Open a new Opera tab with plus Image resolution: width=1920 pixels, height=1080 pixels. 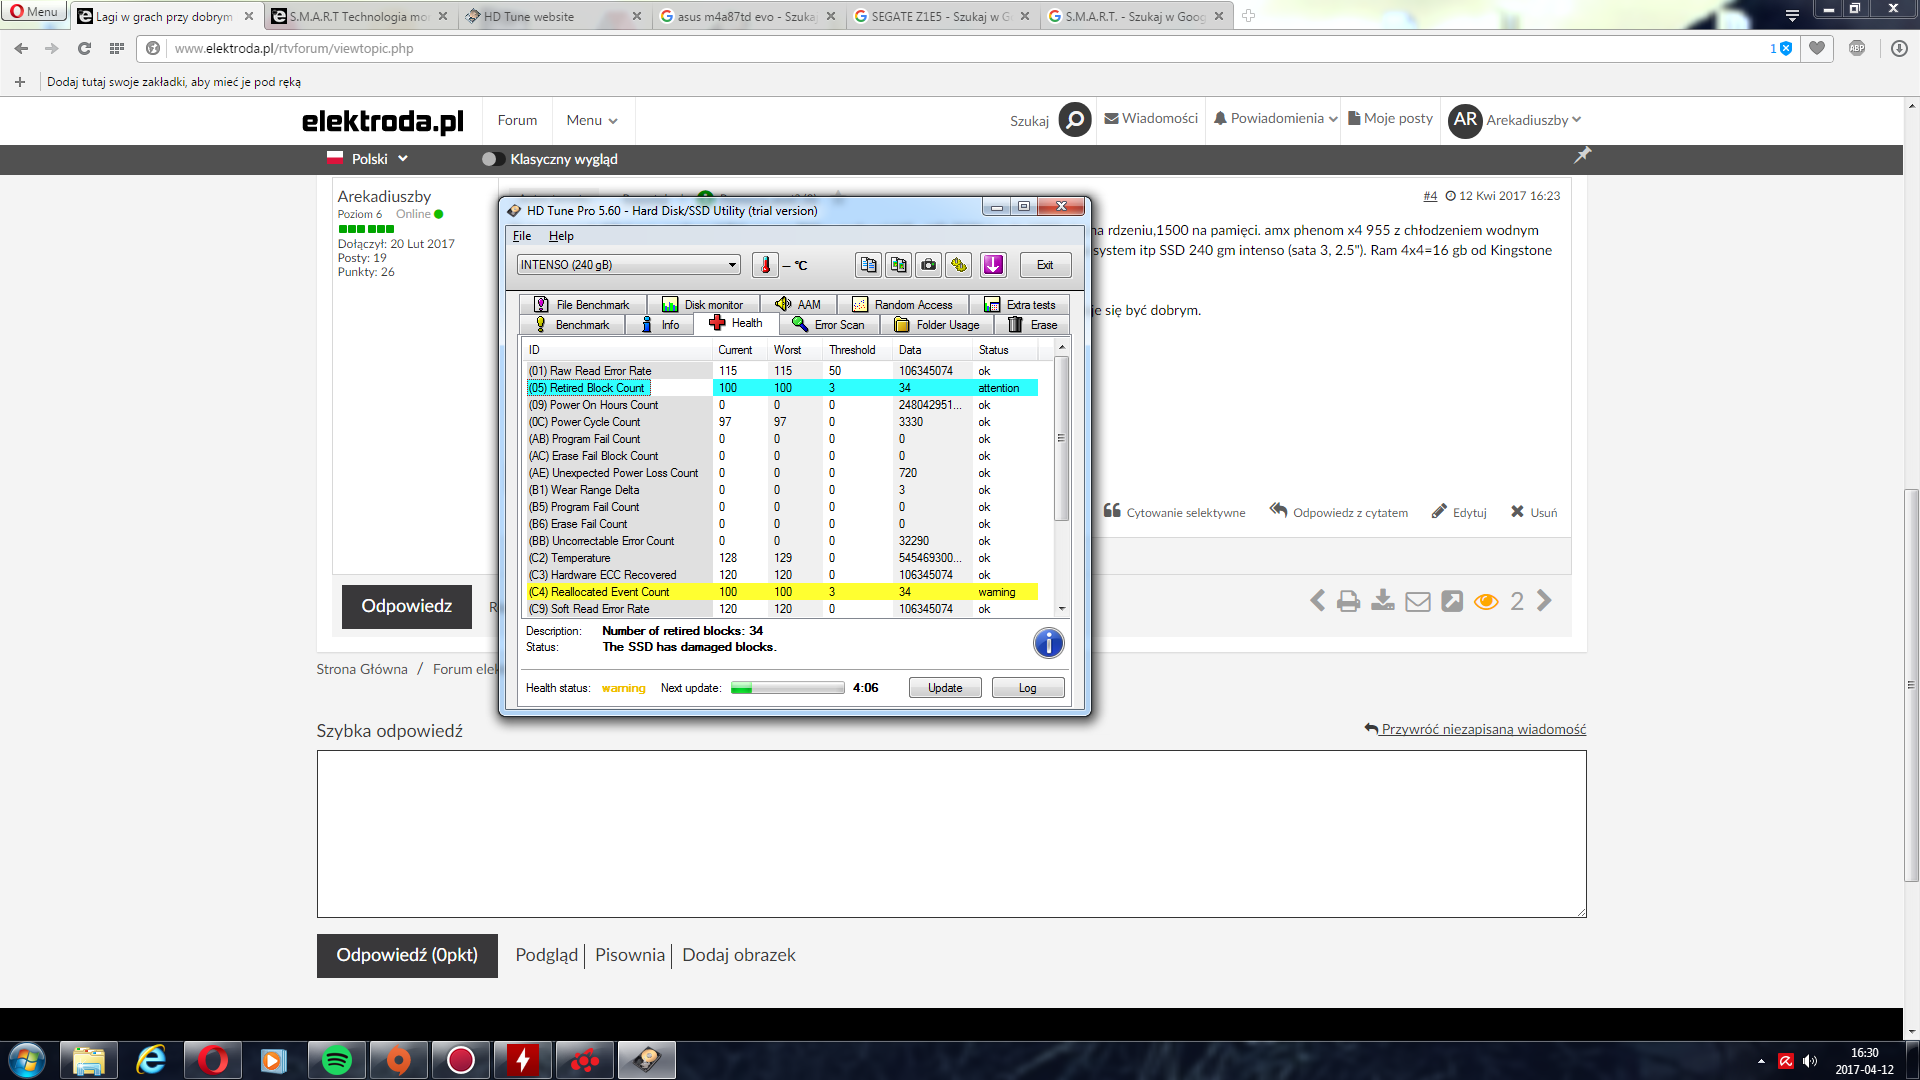1248,16
